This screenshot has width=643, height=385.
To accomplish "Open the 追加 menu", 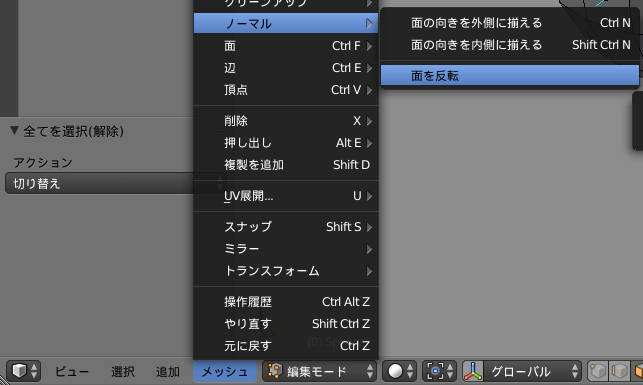I will coord(168,371).
